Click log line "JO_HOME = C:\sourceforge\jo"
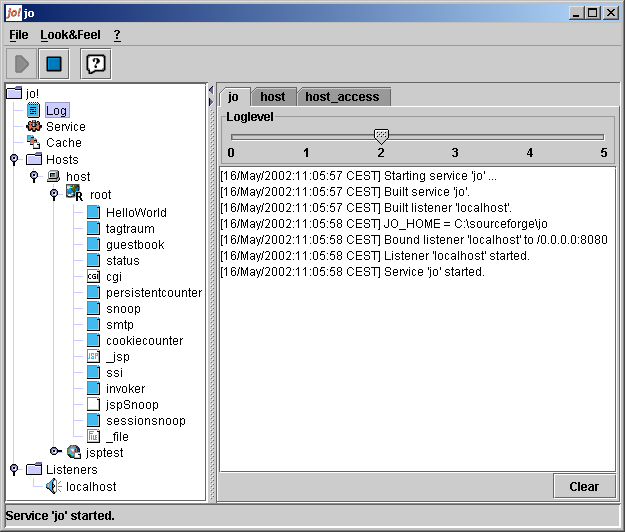Screen dimensions: 625x532 (x=384, y=224)
